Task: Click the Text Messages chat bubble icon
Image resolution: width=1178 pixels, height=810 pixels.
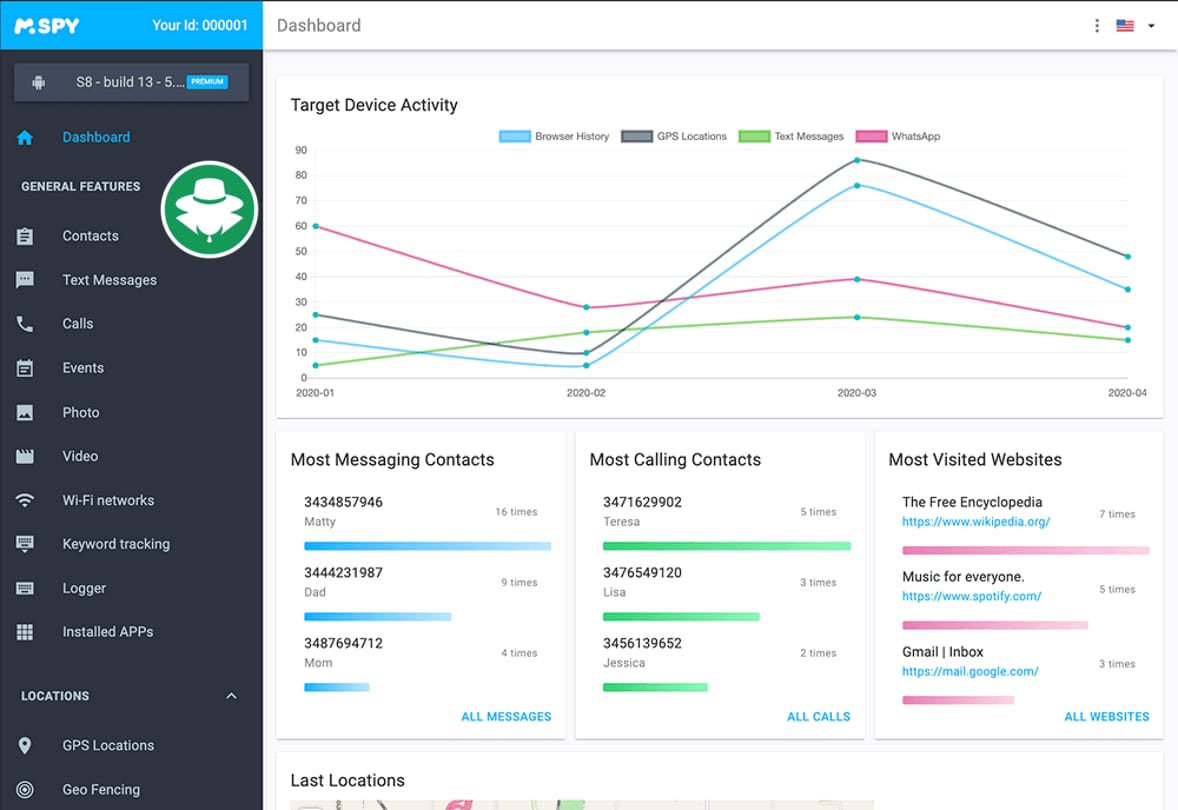Action: pos(25,280)
